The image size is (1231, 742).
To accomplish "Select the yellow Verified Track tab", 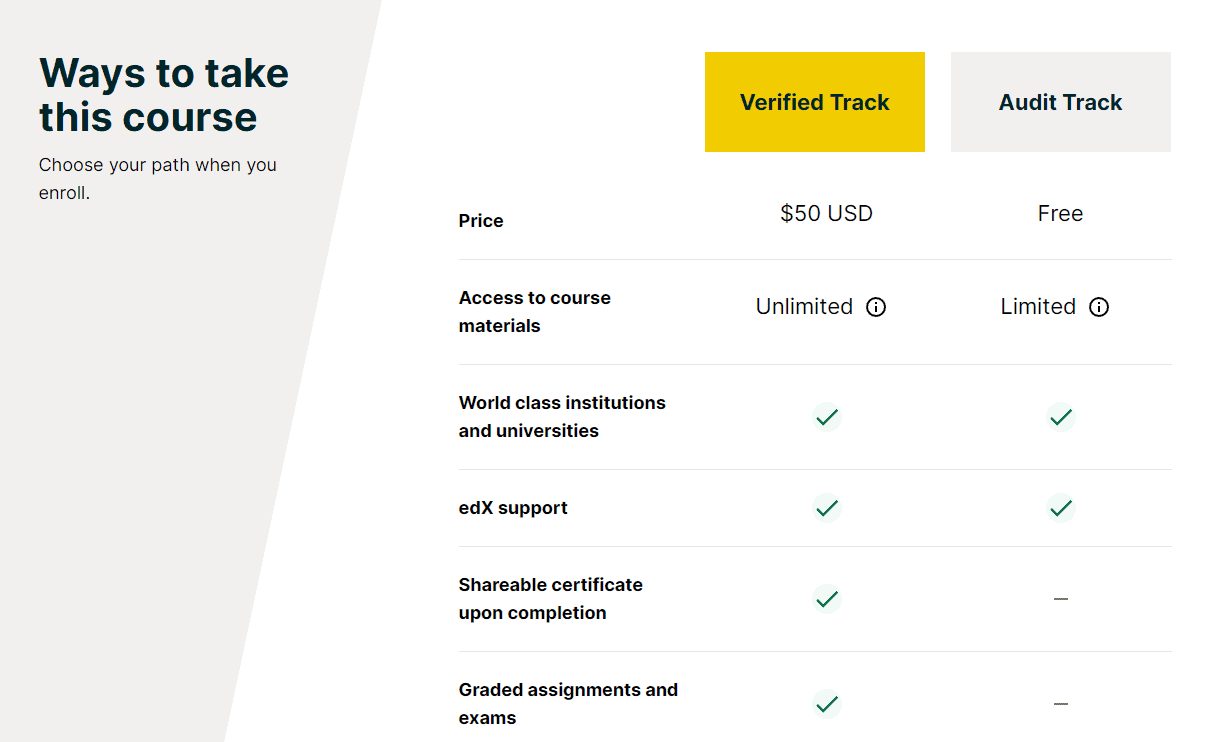I will click(x=815, y=102).
